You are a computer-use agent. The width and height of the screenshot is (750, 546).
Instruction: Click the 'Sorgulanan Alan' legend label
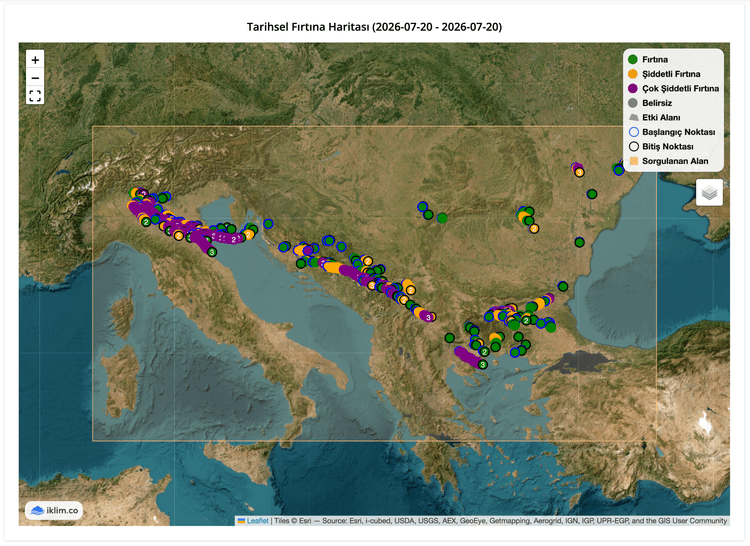(675, 161)
